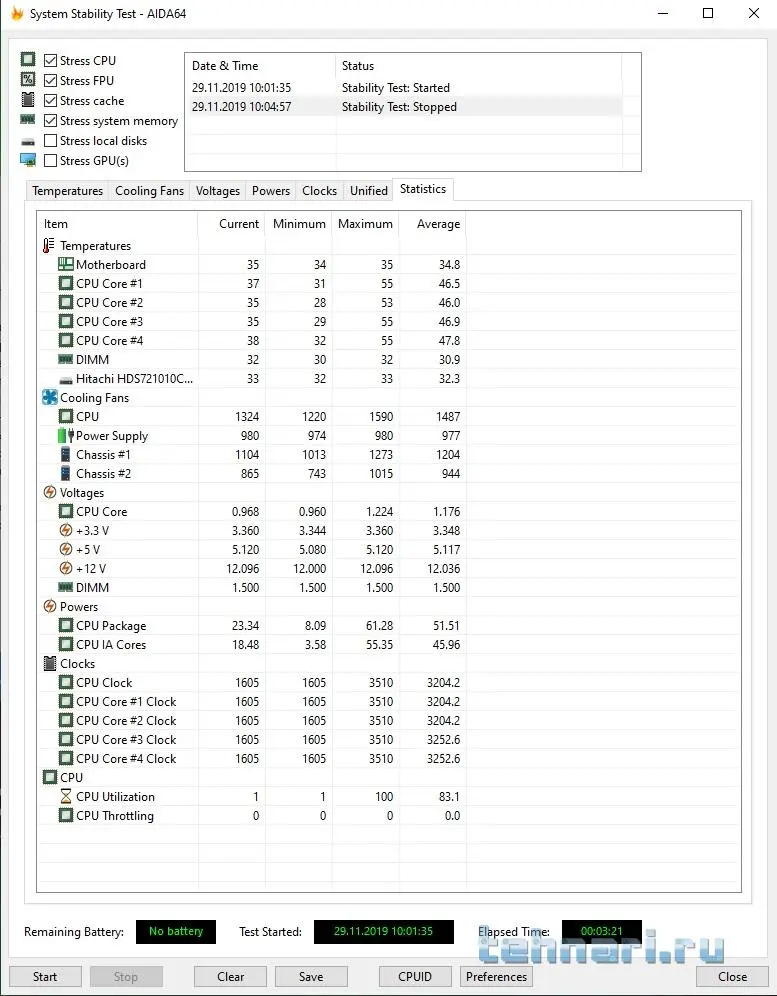Click the '+5 V' voltage row label

click(88, 549)
